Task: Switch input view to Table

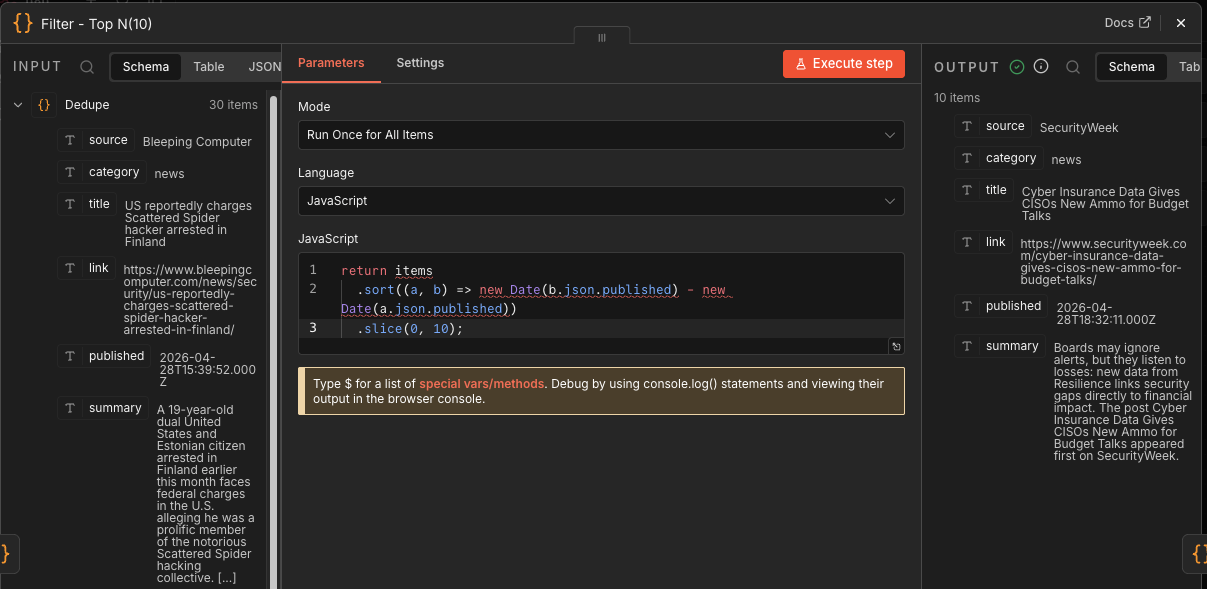Action: pos(209,67)
